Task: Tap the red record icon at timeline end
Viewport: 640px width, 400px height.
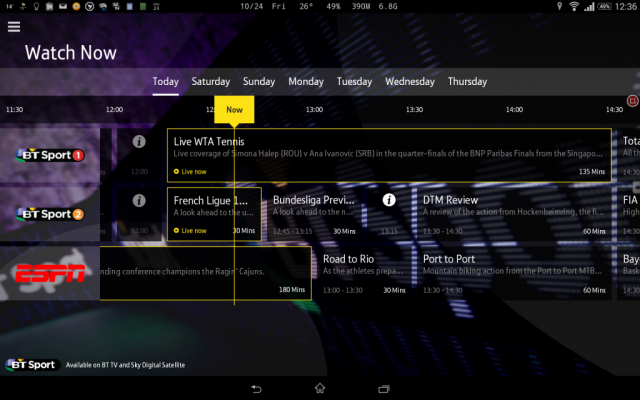Action: click(632, 100)
